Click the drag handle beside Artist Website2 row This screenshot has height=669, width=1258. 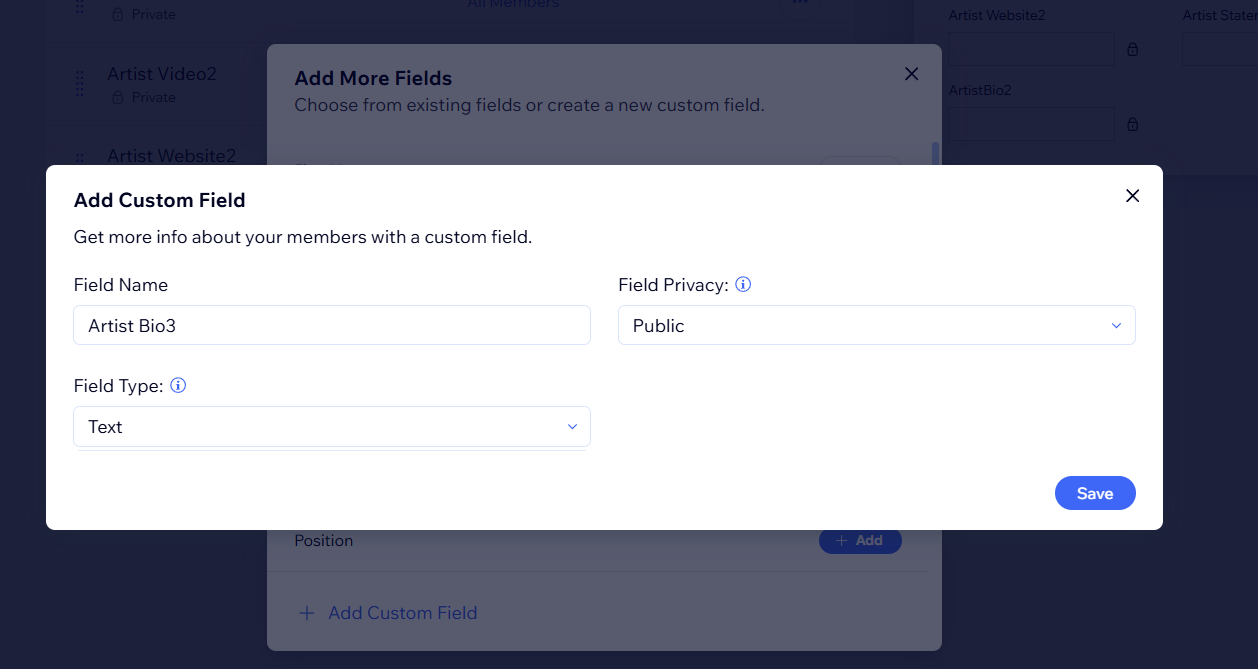(80, 157)
